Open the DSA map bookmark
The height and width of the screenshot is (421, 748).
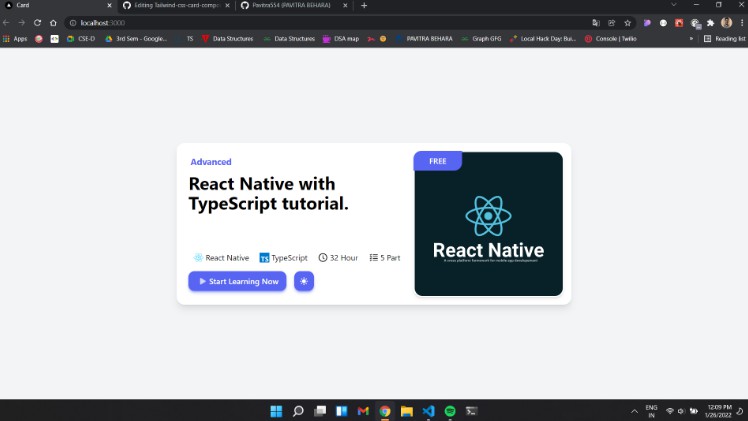click(x=341, y=39)
